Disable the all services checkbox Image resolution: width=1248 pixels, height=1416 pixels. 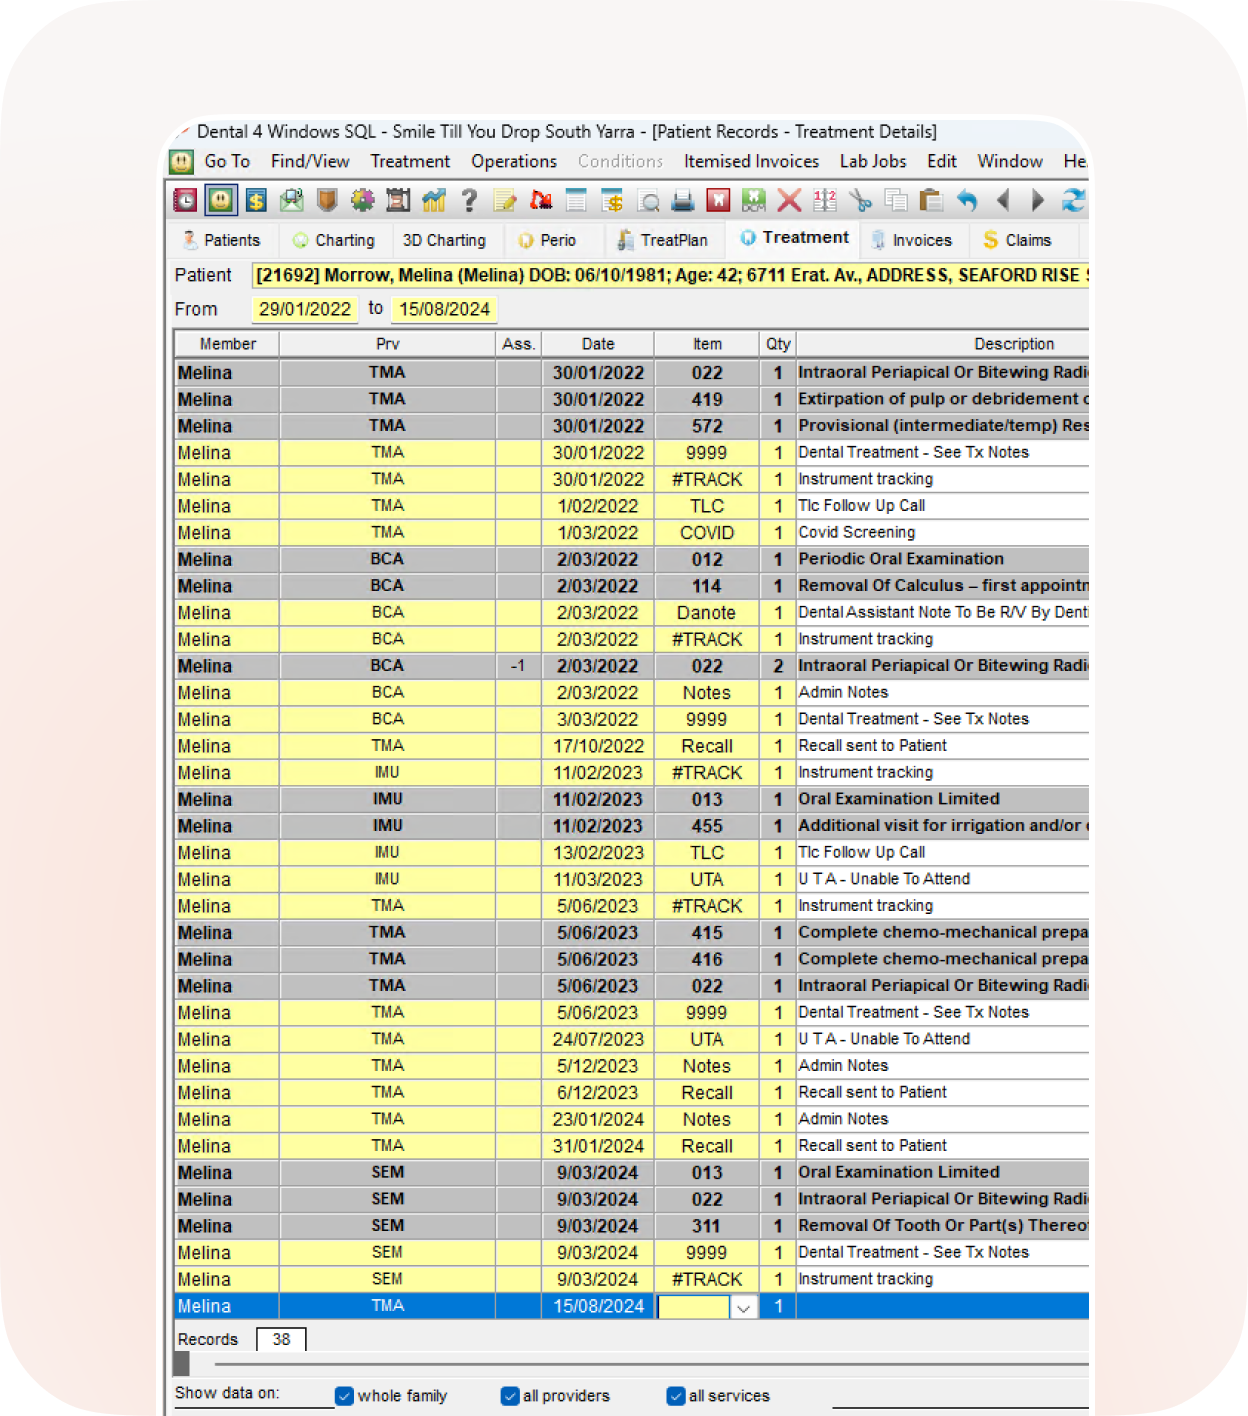(x=676, y=1396)
